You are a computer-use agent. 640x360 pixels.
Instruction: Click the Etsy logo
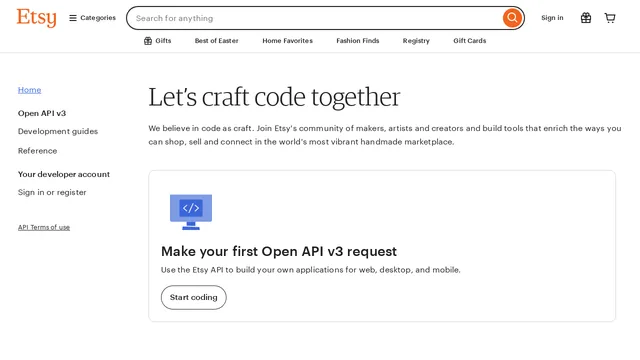point(36,18)
